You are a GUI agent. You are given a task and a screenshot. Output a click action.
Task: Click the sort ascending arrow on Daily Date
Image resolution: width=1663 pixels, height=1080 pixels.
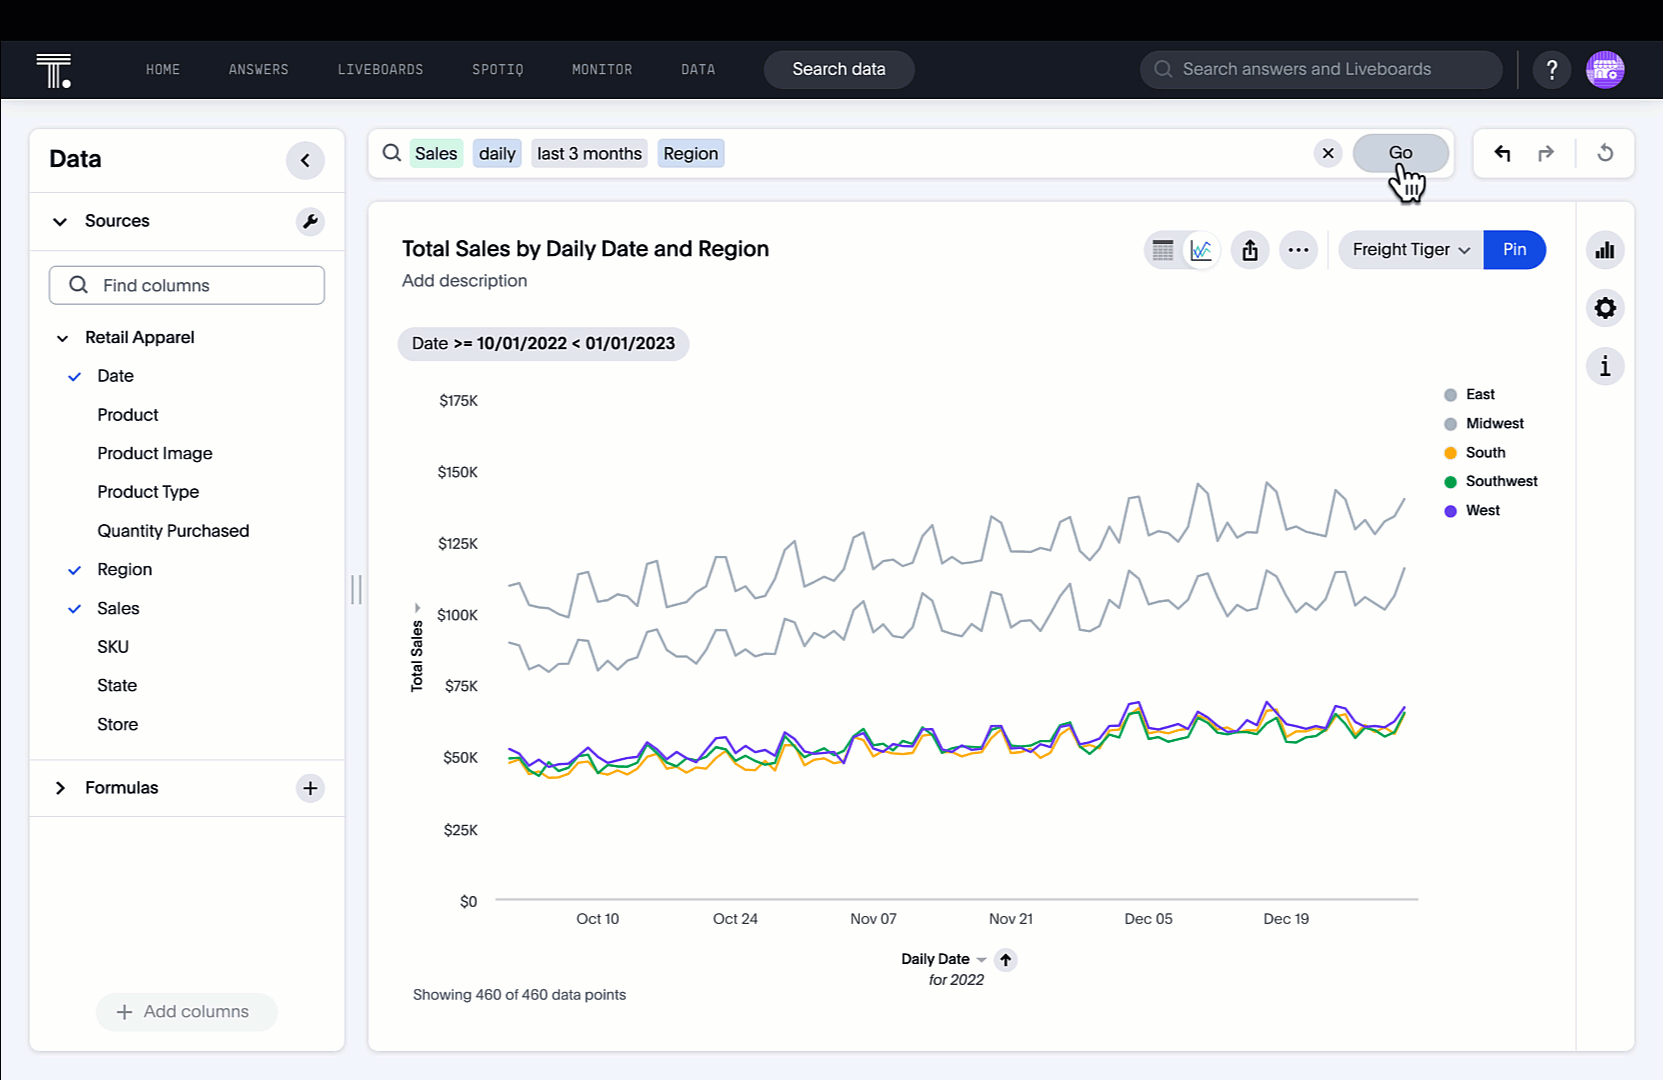click(1006, 960)
